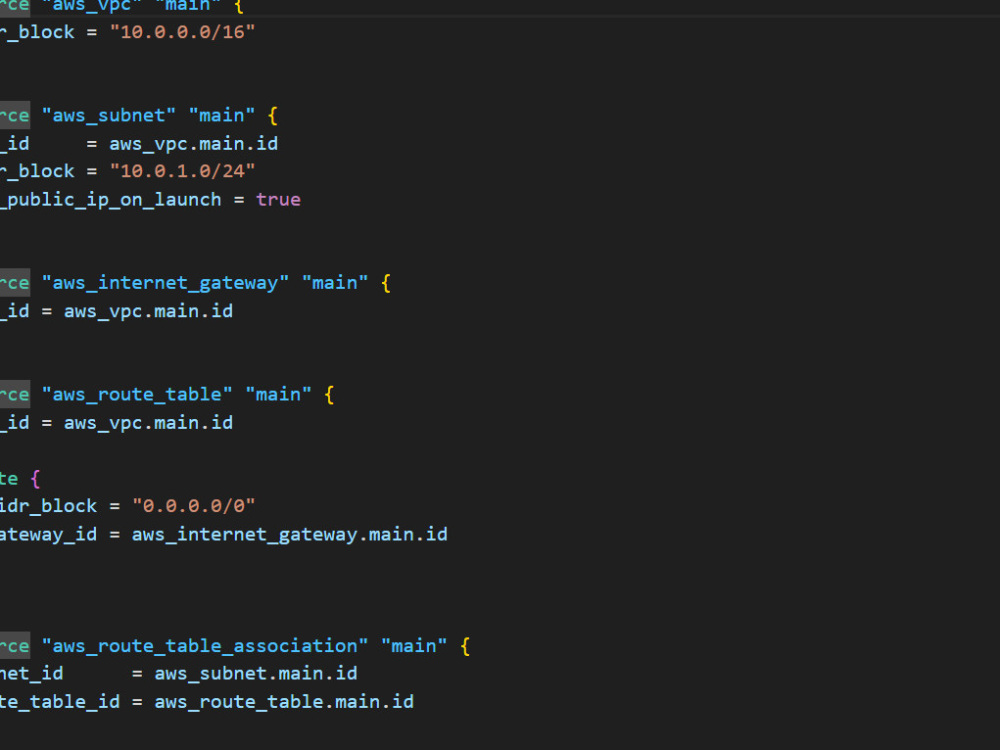Click opening brace of aws_subnet block
Image resolution: width=1000 pixels, height=750 pixels.
point(273,115)
